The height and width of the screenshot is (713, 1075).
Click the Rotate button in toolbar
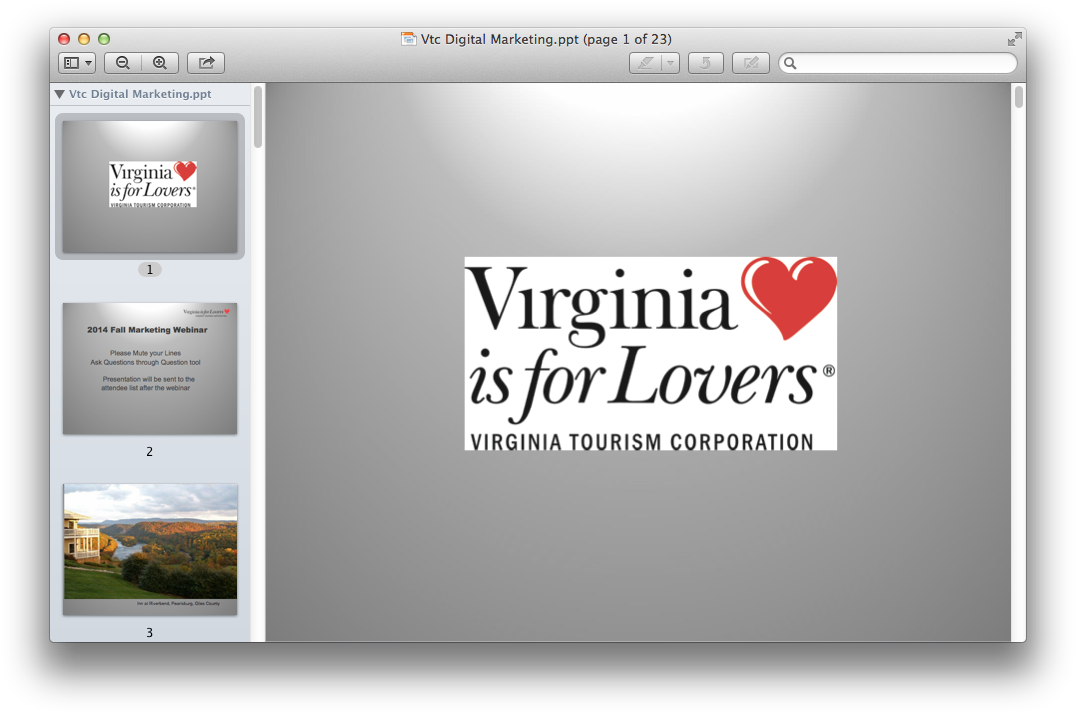(x=705, y=63)
